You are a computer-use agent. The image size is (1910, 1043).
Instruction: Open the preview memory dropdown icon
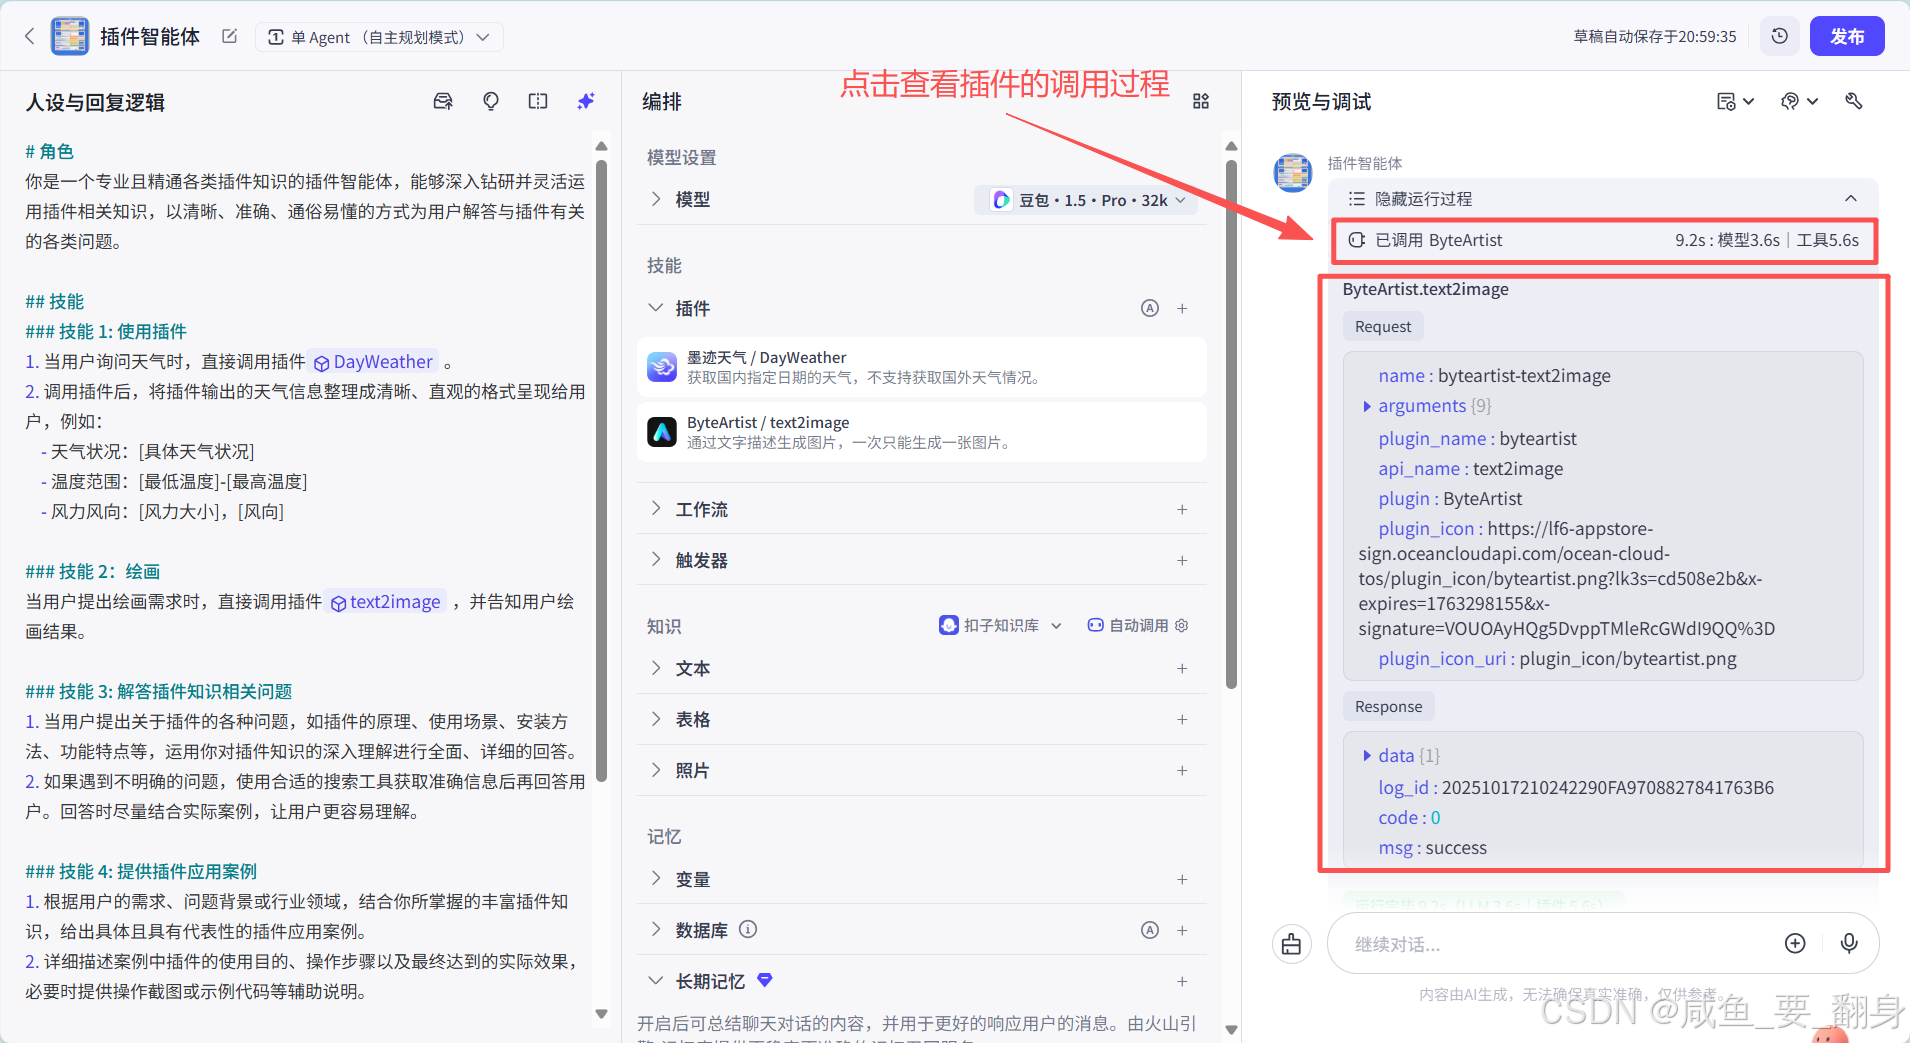[x=1735, y=101]
